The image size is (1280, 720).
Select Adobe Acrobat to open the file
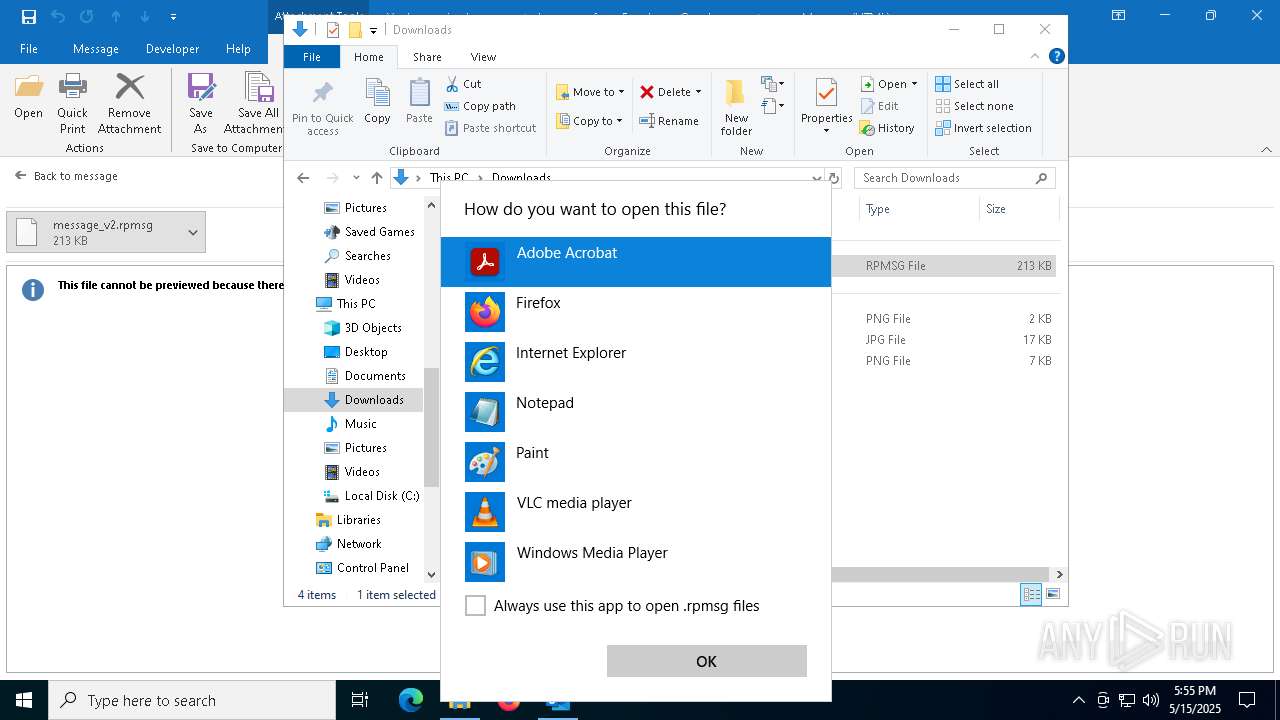(x=635, y=262)
